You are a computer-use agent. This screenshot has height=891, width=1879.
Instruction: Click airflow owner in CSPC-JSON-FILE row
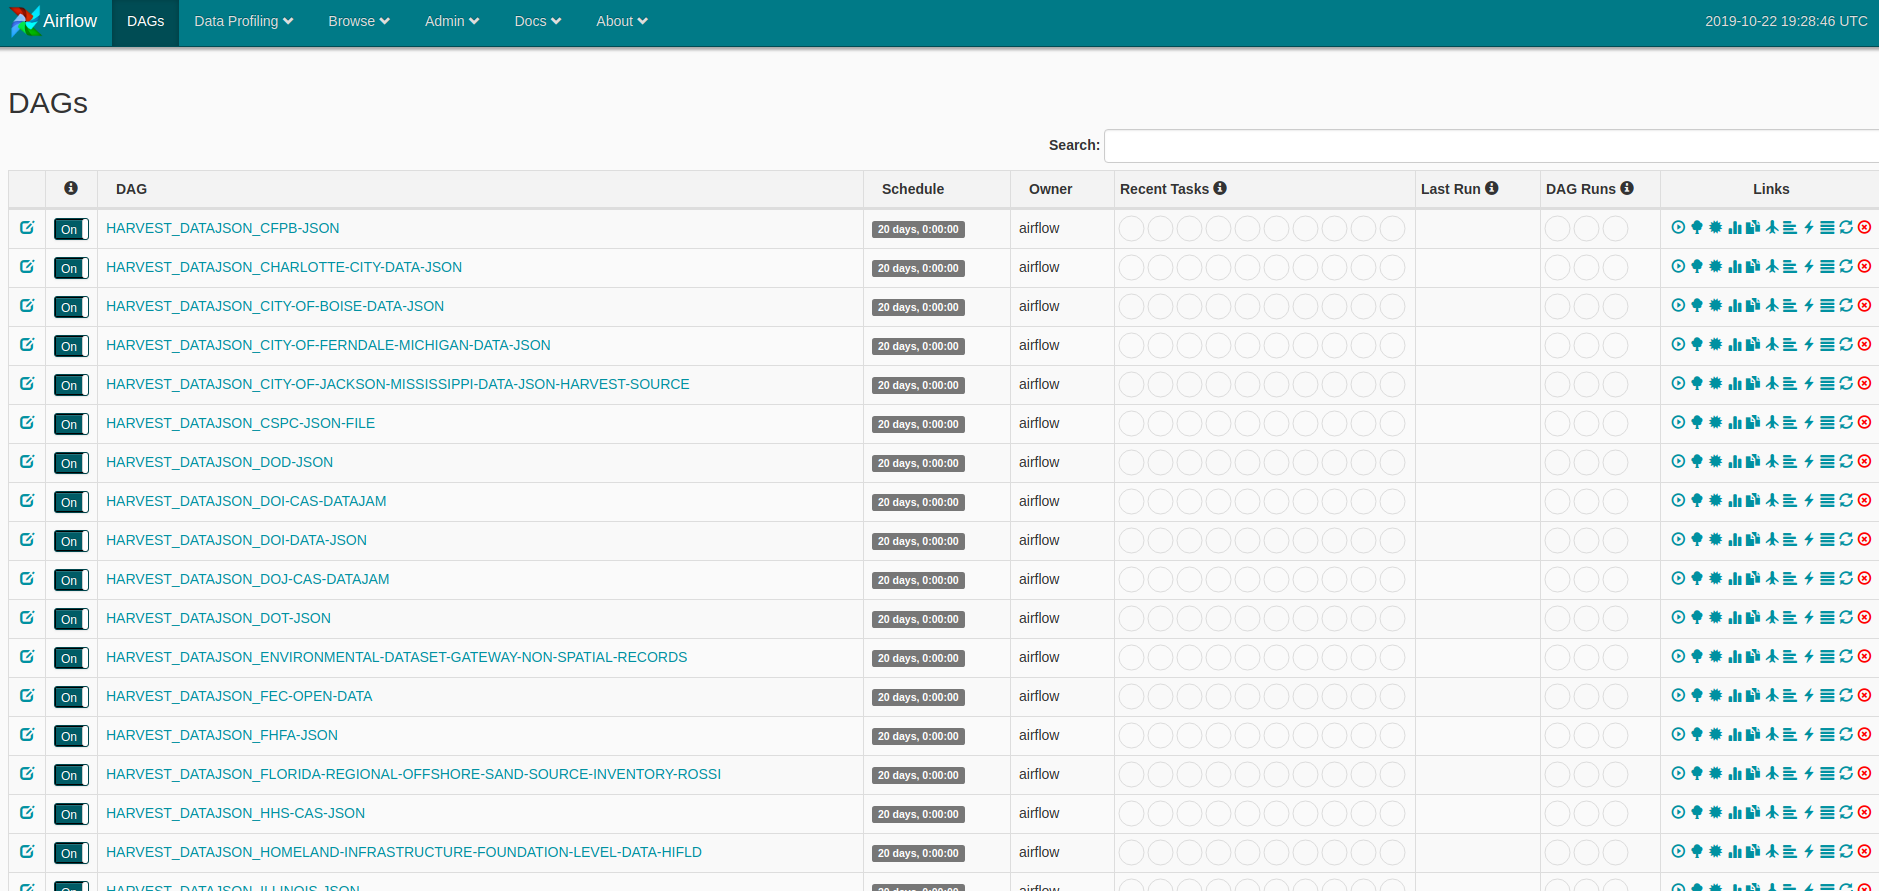coord(1039,423)
